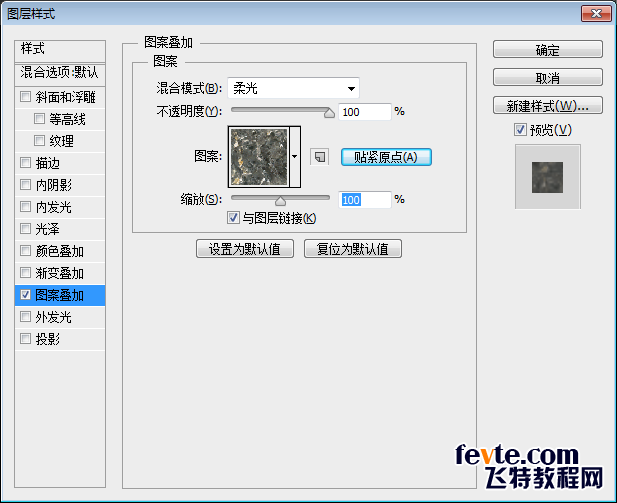617x503 pixels.
Task: Select the 描边 style entry
Action: pos(60,163)
